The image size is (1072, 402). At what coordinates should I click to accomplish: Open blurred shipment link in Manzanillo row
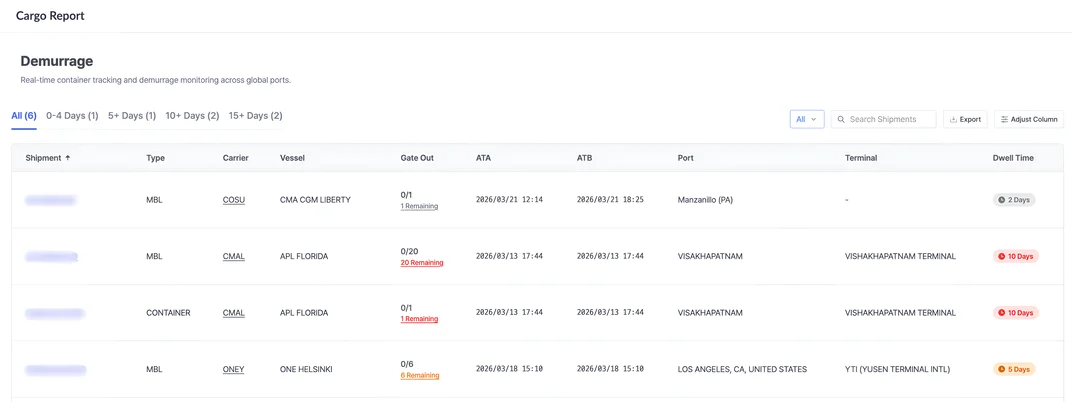coord(51,200)
